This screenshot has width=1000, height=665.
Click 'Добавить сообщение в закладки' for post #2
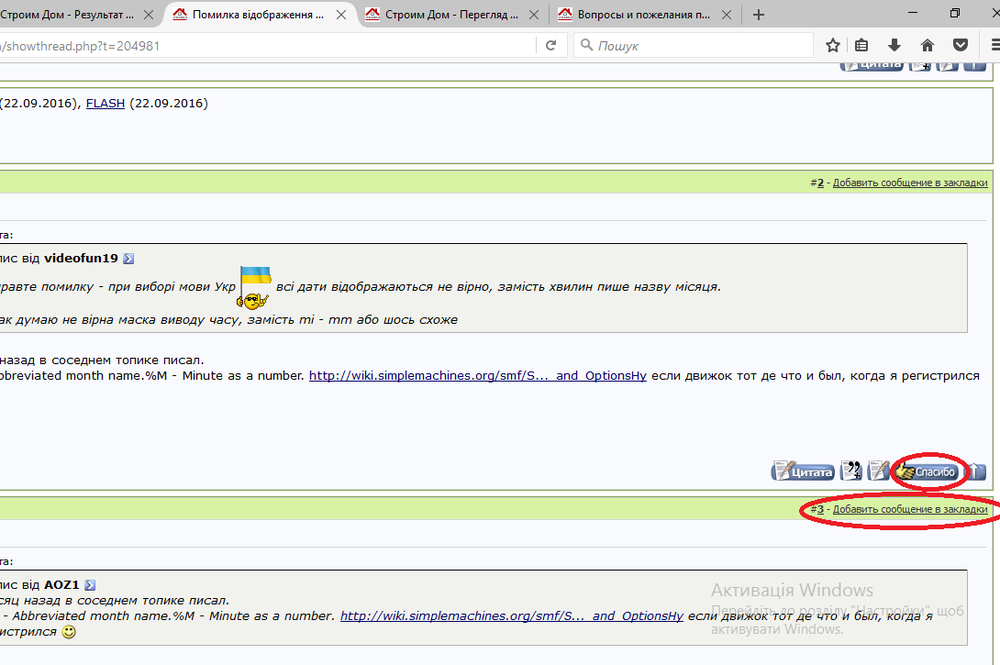pos(910,183)
